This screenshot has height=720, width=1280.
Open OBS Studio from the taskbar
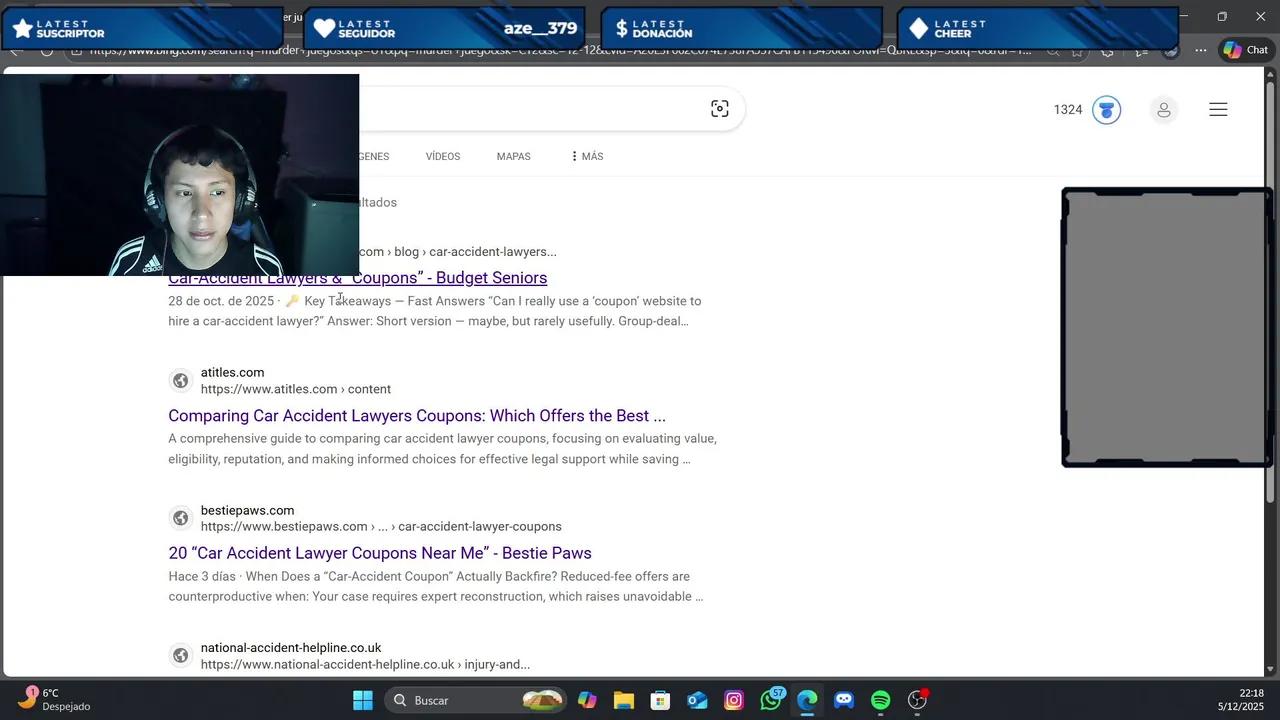pos(918,700)
